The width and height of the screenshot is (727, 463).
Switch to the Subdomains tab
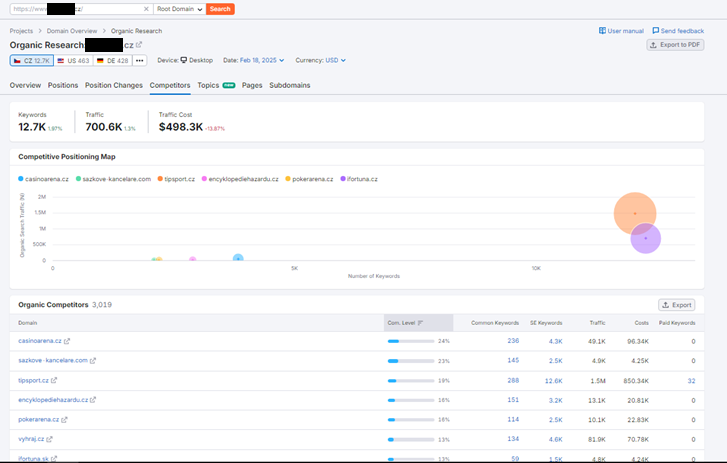[290, 85]
